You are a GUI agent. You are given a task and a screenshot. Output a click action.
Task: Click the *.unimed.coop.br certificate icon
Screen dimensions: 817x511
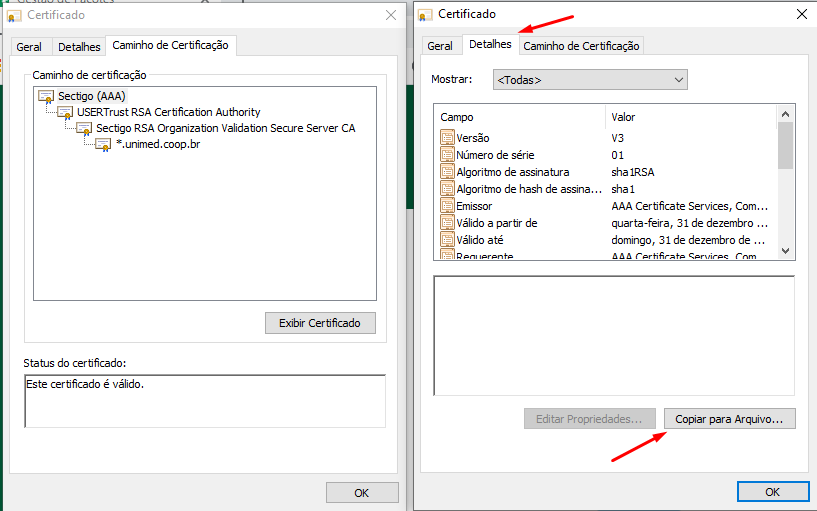click(x=103, y=145)
